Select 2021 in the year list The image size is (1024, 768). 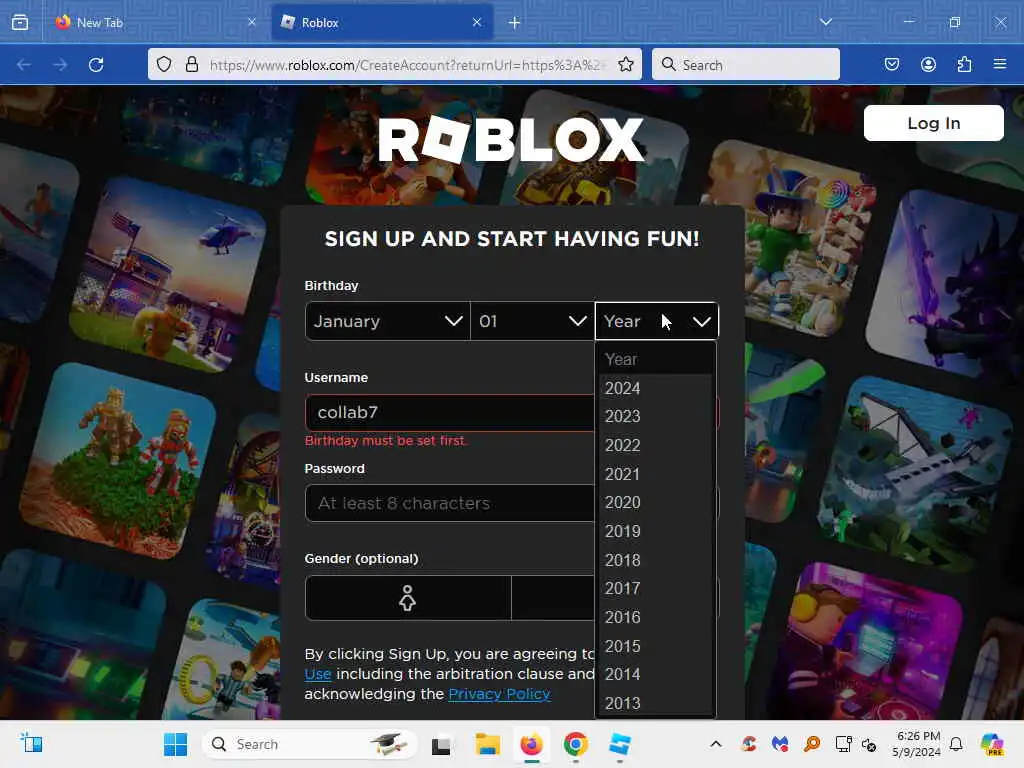pos(655,473)
